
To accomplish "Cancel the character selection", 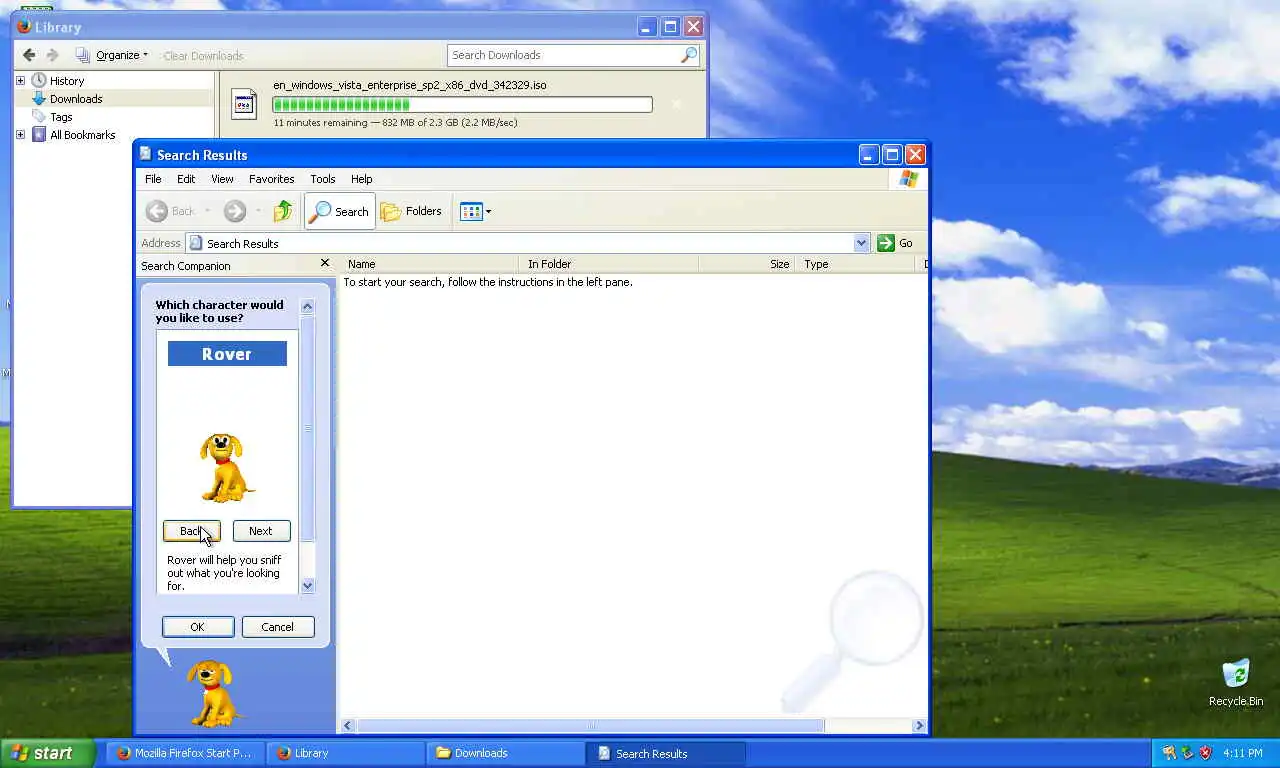I will click(x=278, y=627).
